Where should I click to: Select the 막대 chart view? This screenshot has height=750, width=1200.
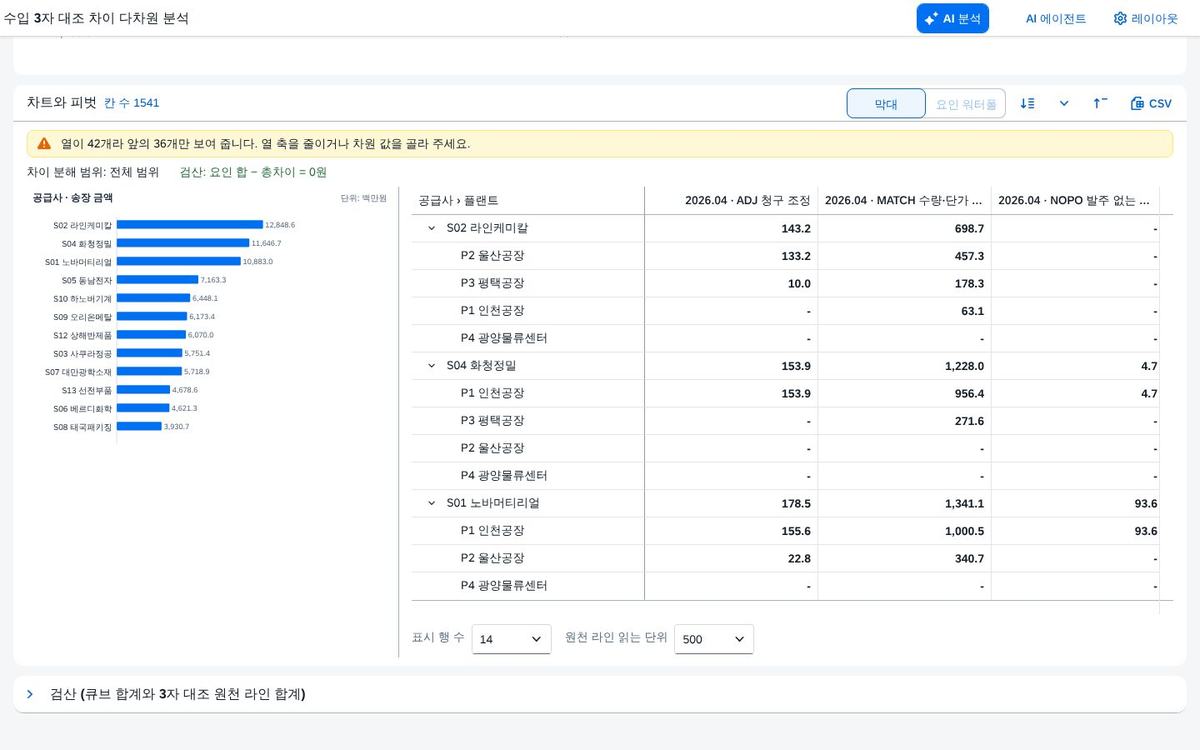tap(886, 103)
